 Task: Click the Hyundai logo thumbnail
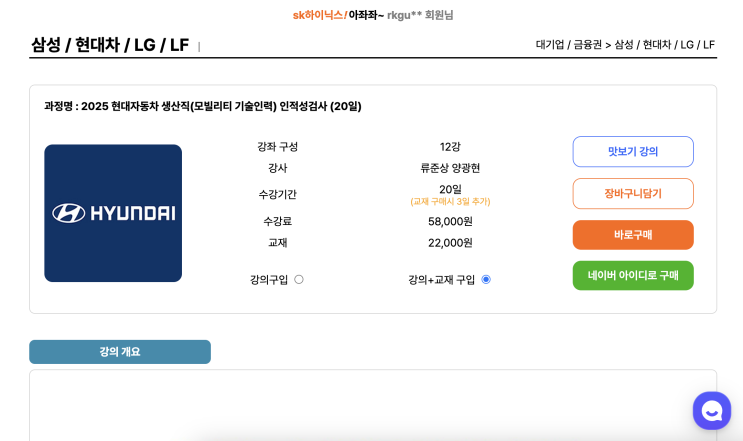[113, 213]
